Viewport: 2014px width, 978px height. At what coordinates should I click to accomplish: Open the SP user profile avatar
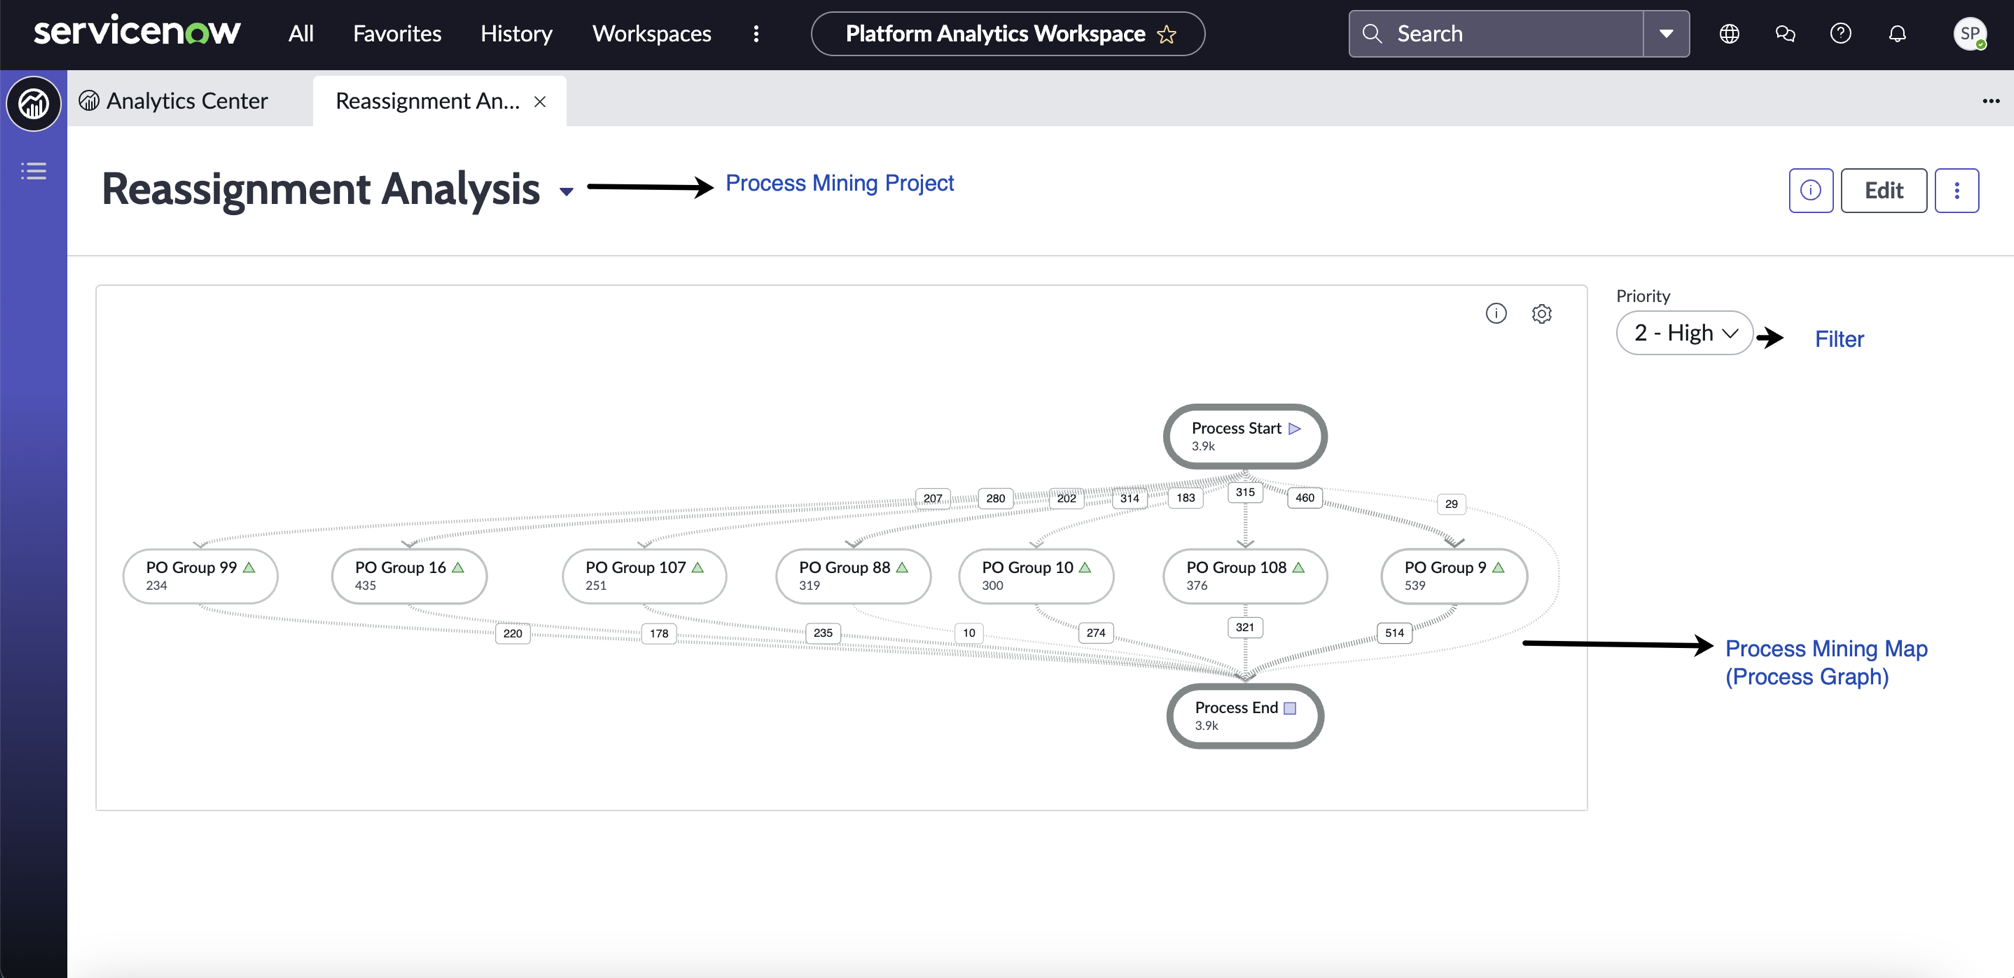click(1970, 34)
